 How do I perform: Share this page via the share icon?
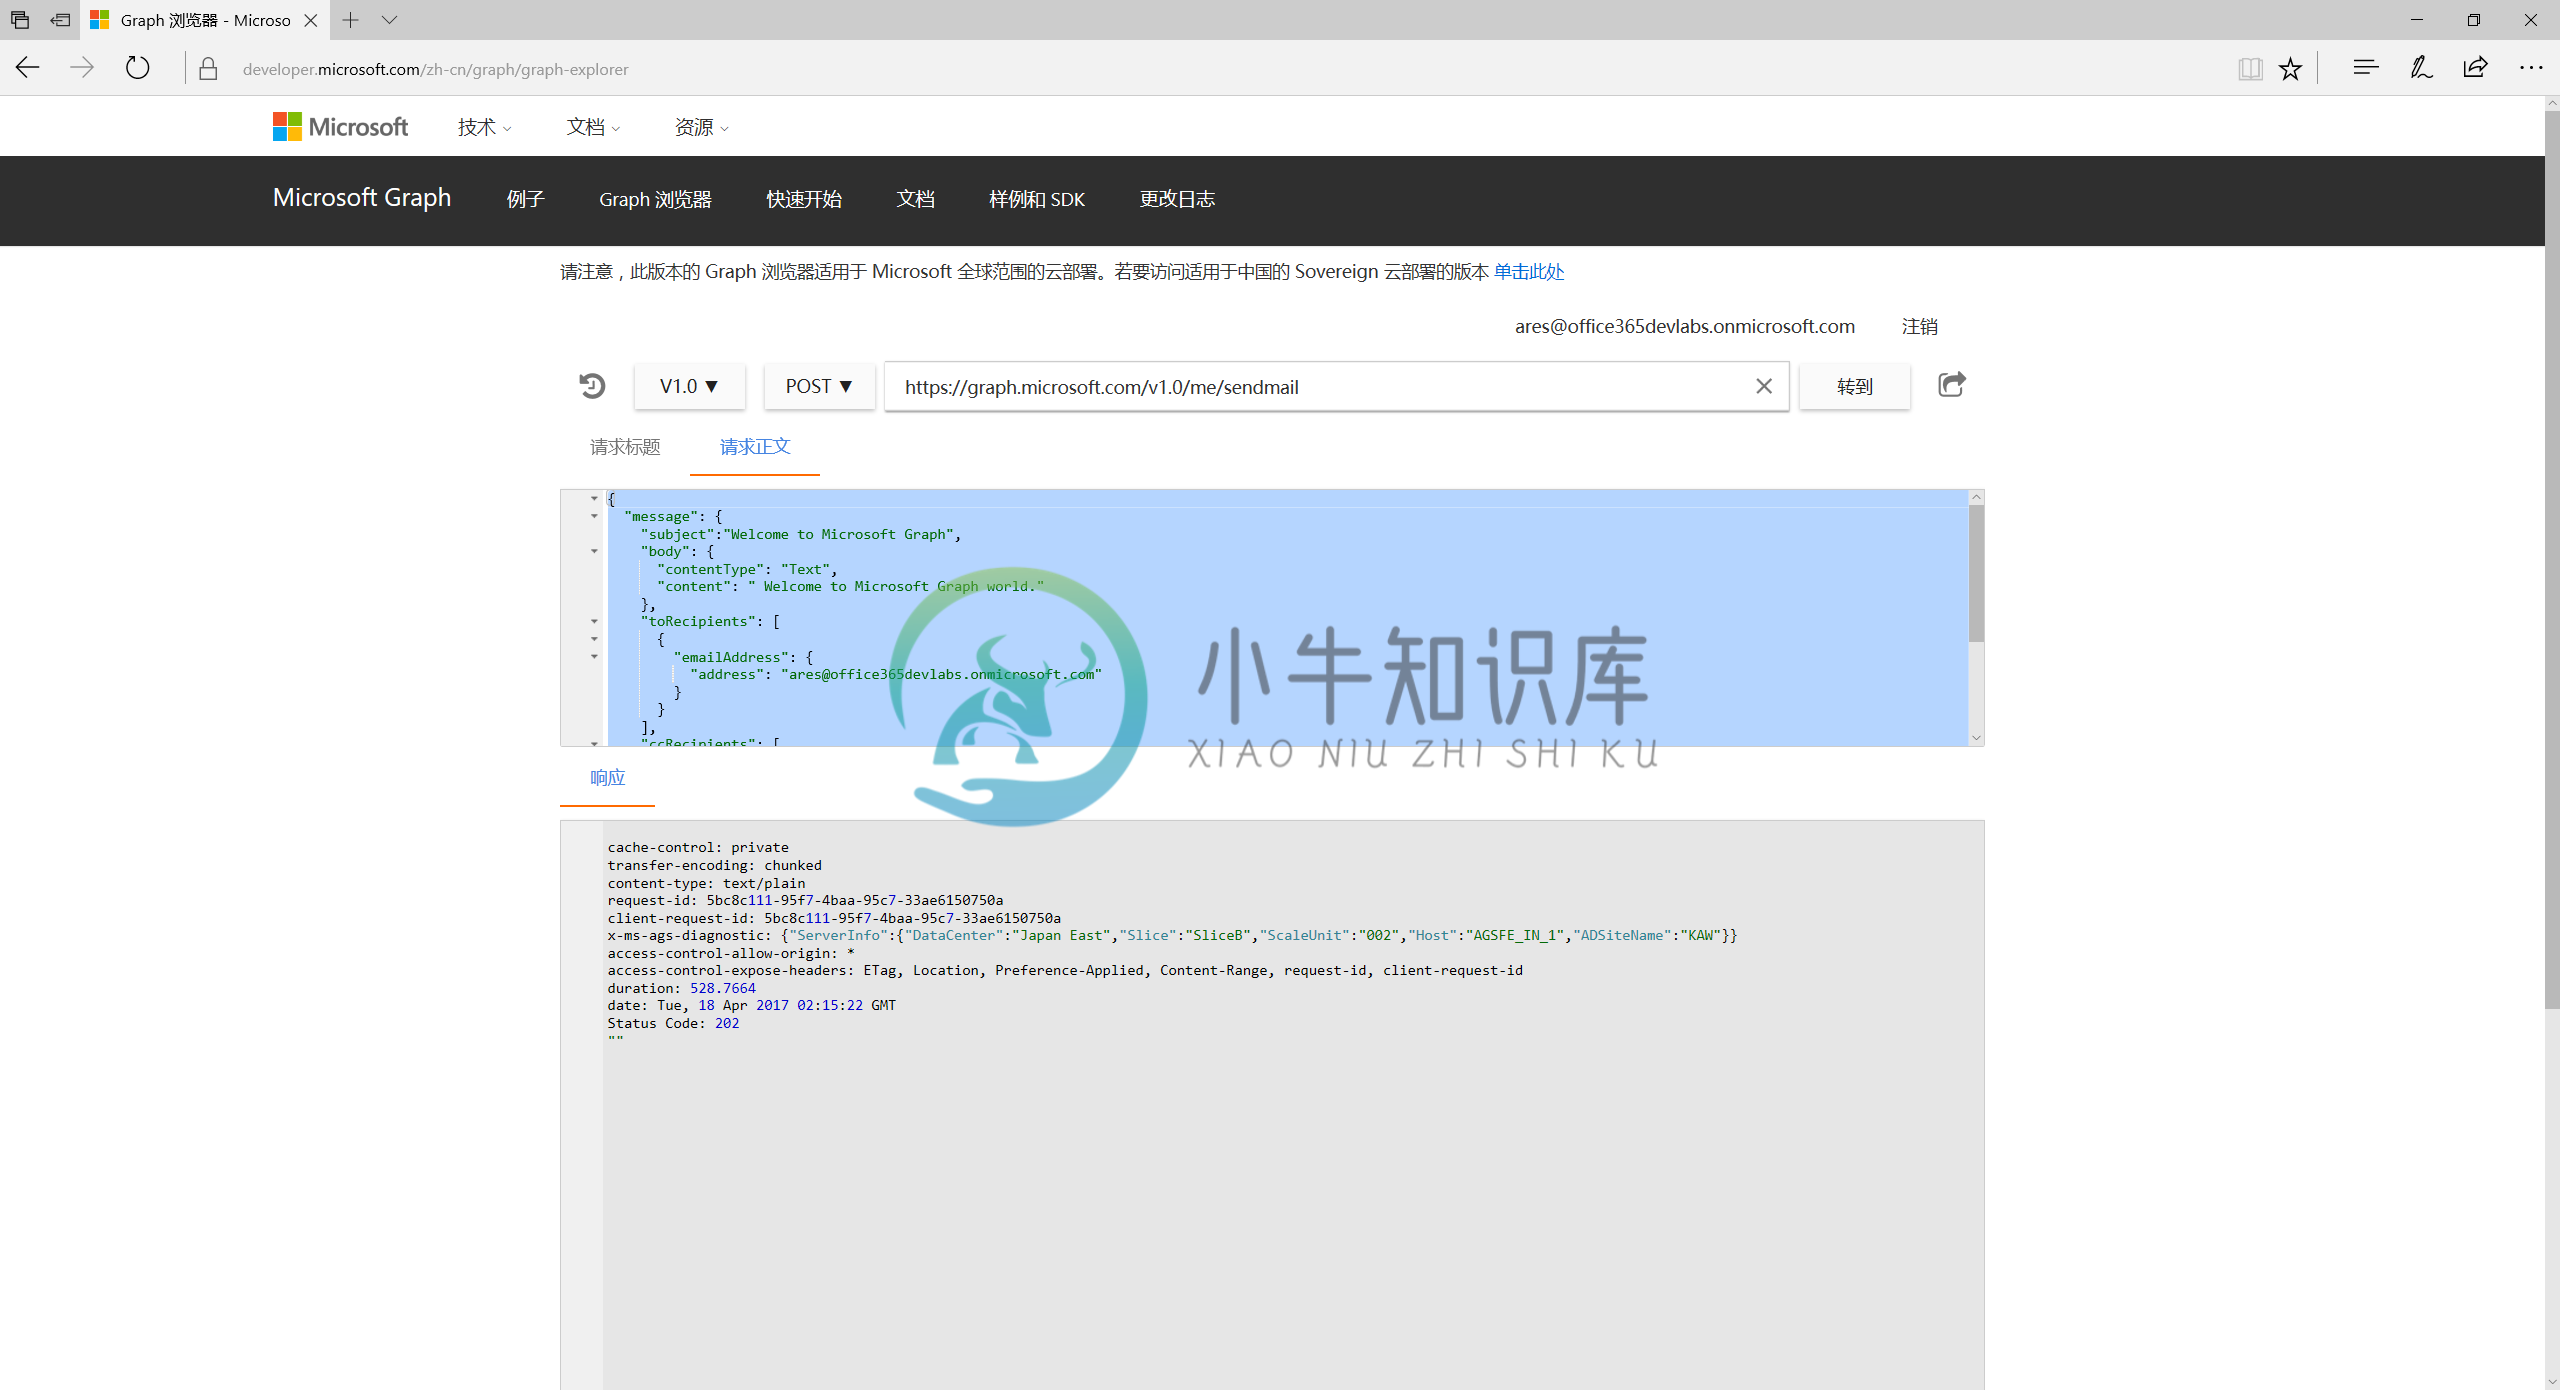point(2476,67)
